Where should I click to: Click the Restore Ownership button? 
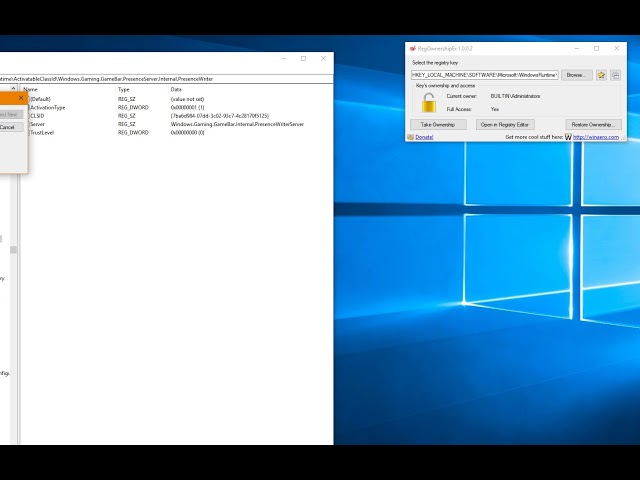593,124
